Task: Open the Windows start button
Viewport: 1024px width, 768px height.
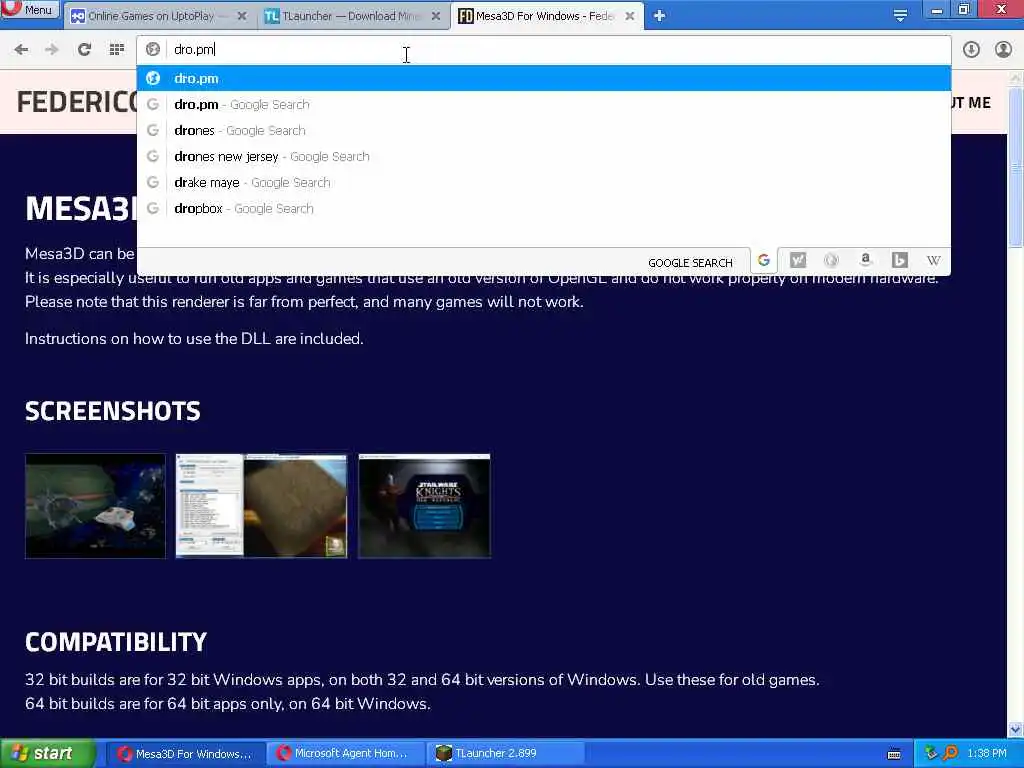Action: click(x=47, y=754)
